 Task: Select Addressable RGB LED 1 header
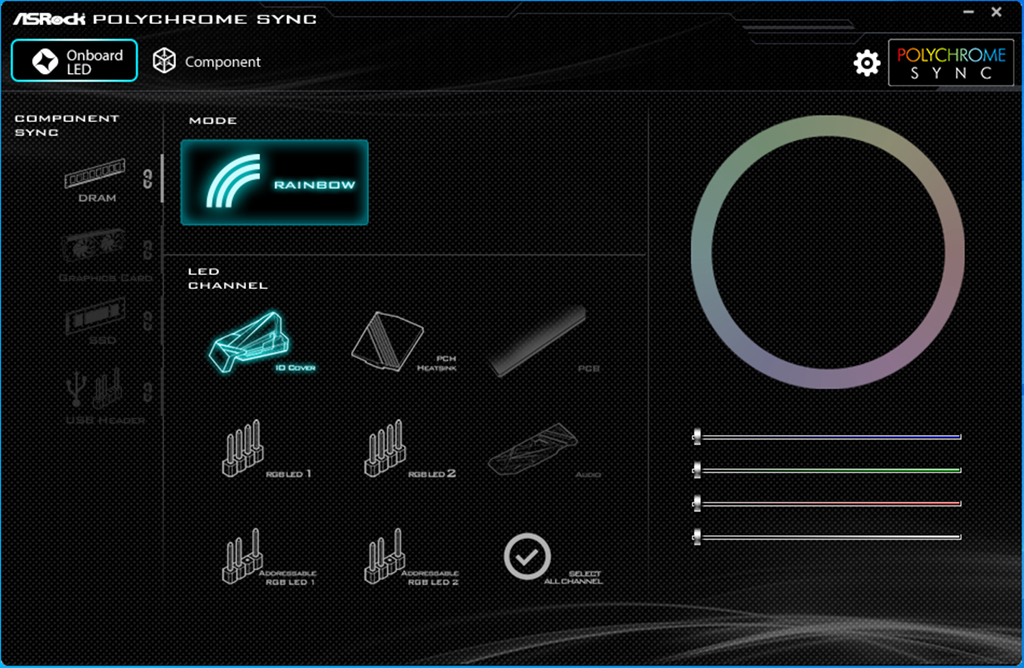tap(268, 557)
